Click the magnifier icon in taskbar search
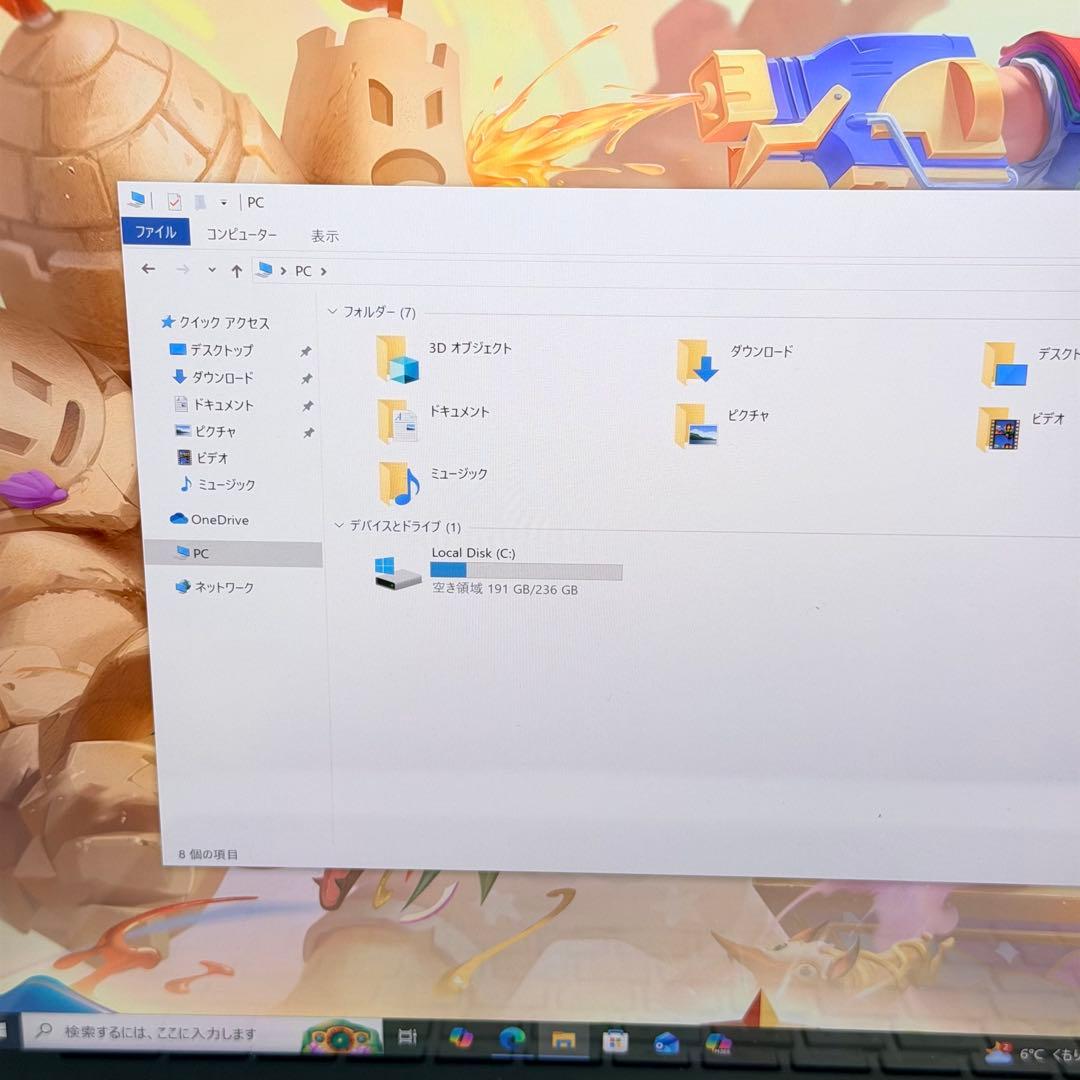The image size is (1080, 1080). [x=44, y=1030]
